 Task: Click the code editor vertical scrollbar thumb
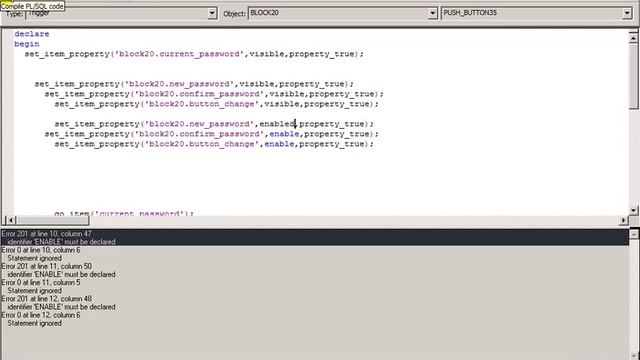click(x=633, y=76)
